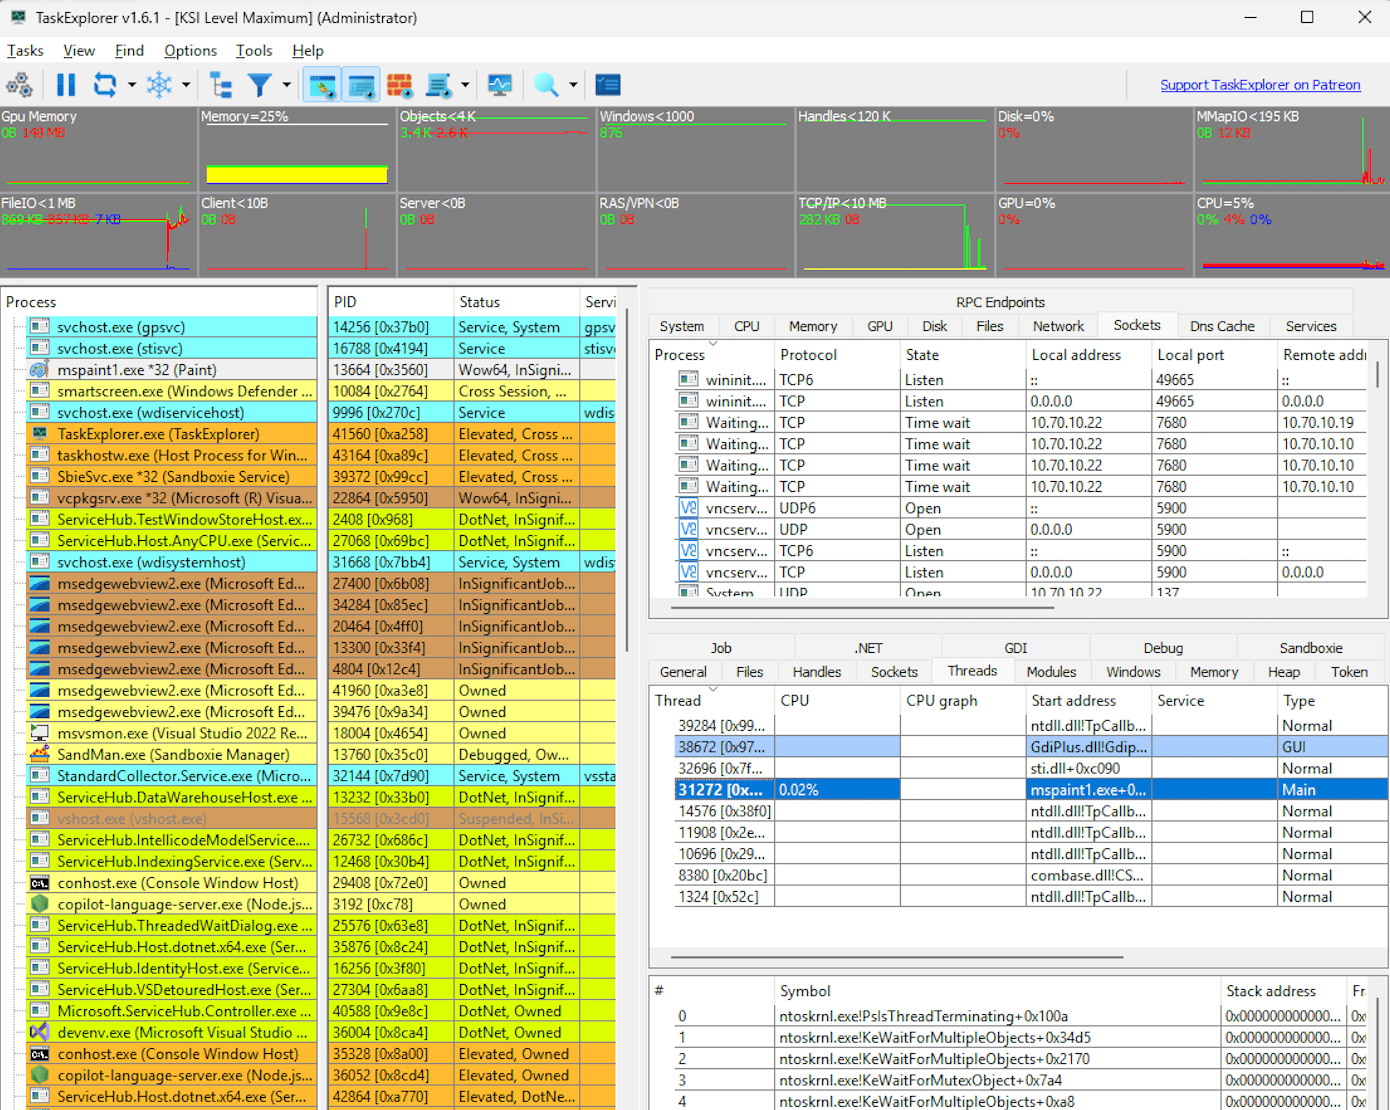Click the snowflake freeze icon

pyautogui.click(x=159, y=85)
